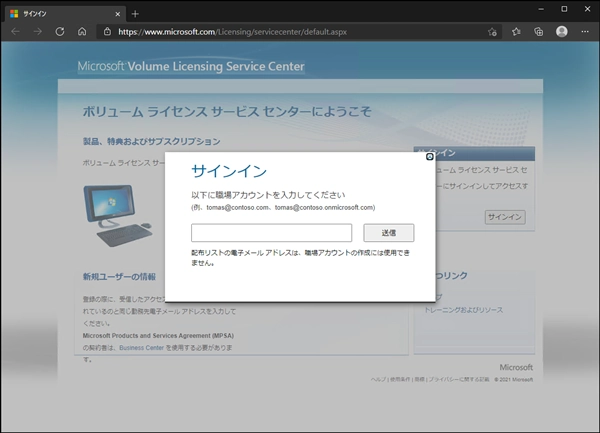Open the Business Center link
This screenshot has height=433, width=600.
142,348
